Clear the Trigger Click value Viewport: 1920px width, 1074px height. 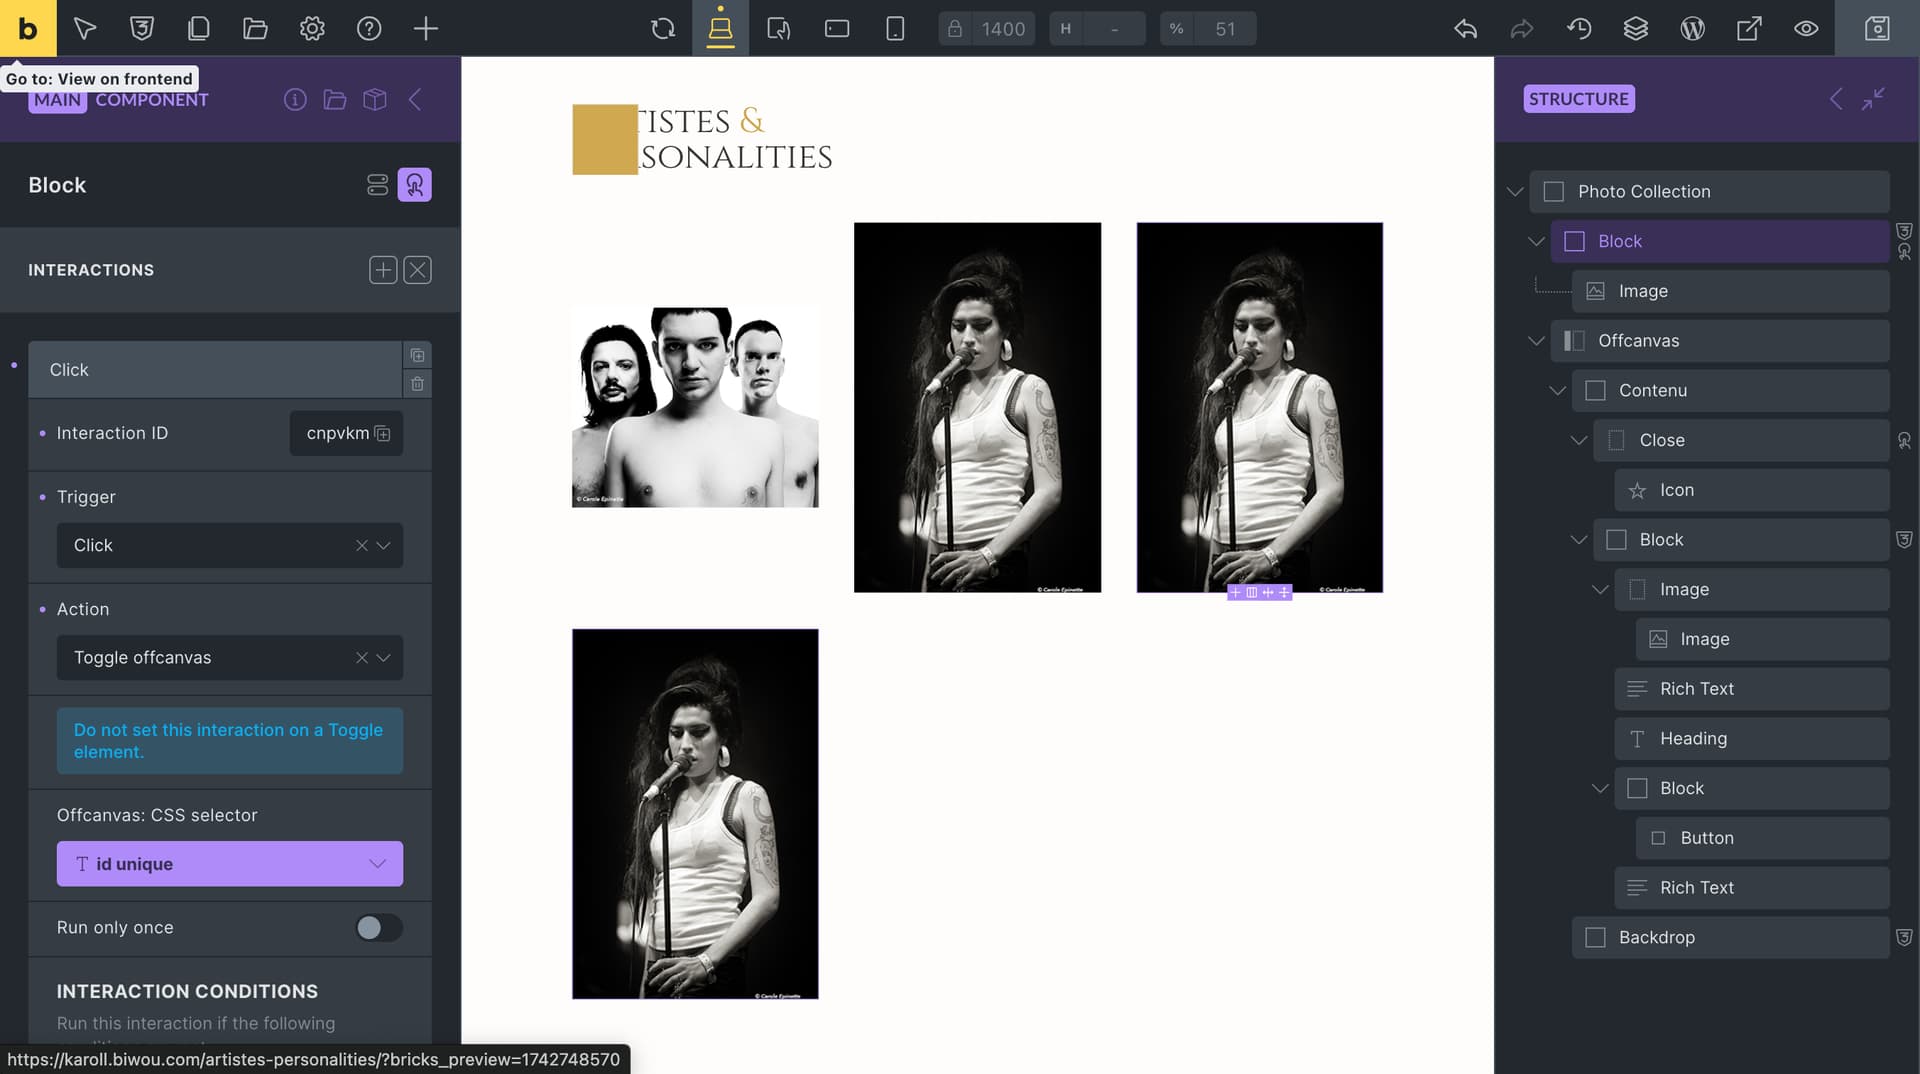tap(362, 546)
